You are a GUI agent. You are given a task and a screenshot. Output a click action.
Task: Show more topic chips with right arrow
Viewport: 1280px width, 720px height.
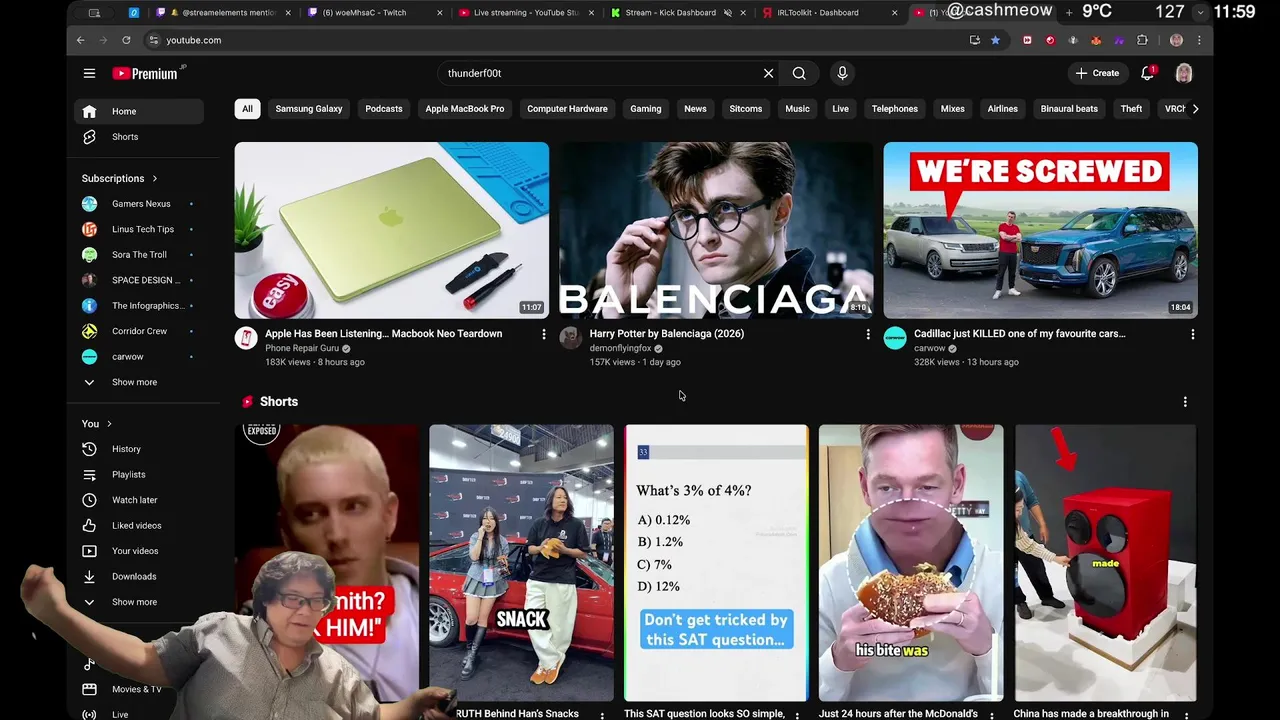[1195, 109]
